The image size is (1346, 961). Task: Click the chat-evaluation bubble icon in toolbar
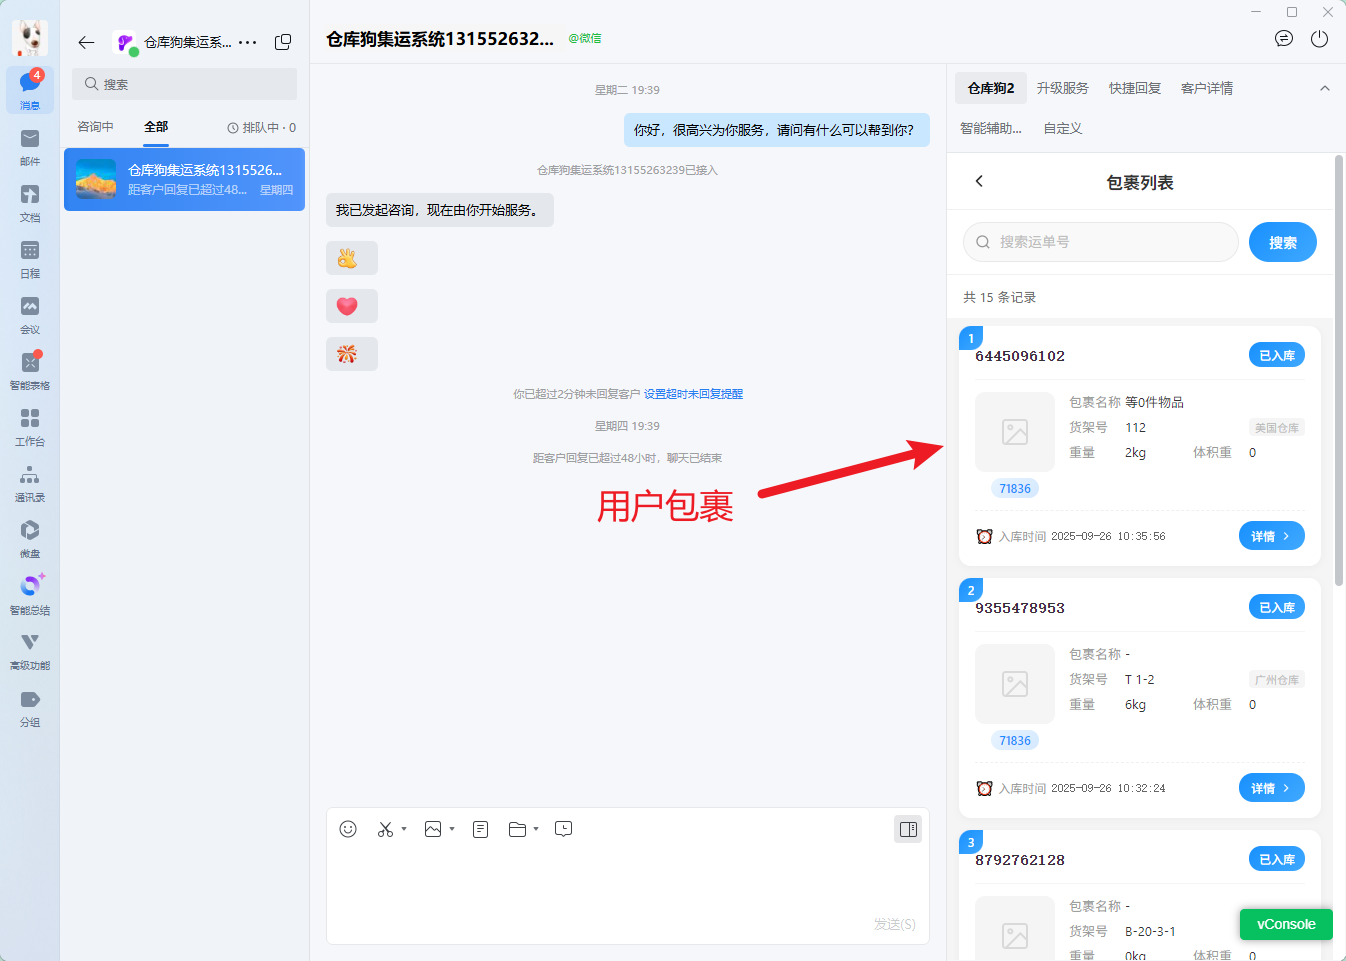point(564,829)
